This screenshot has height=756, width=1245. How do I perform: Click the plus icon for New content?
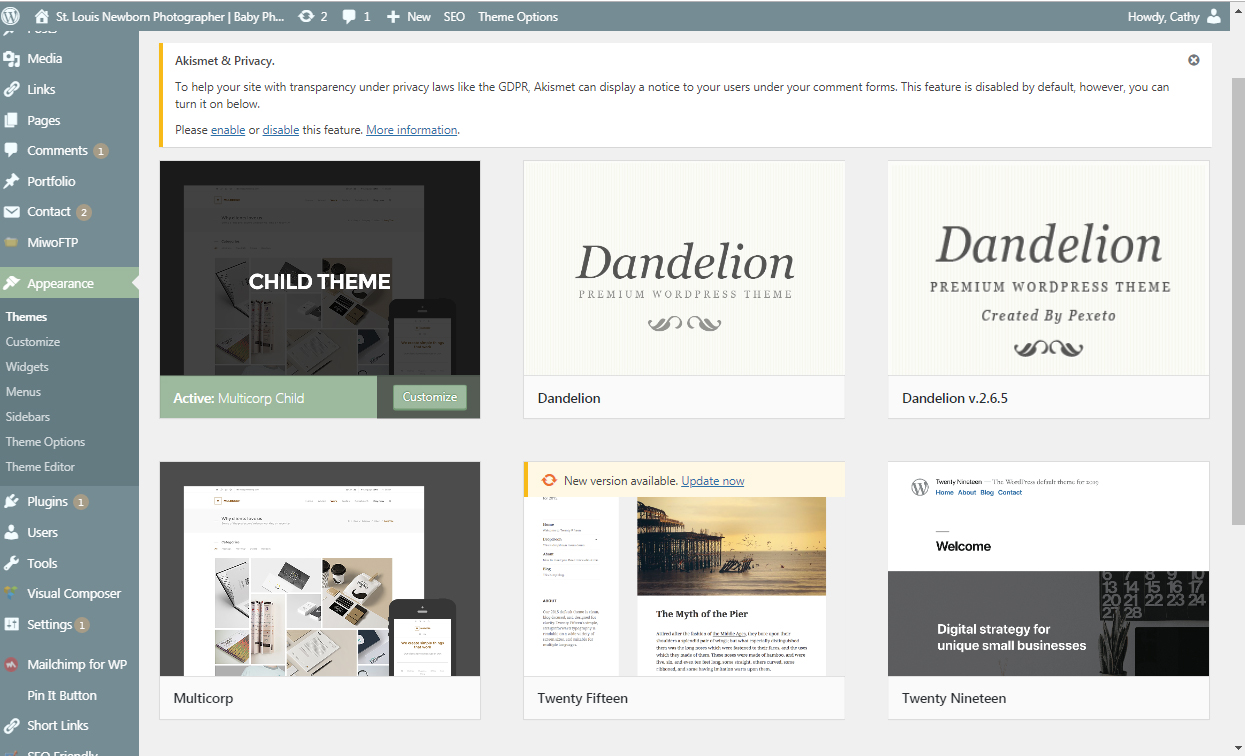coord(393,17)
